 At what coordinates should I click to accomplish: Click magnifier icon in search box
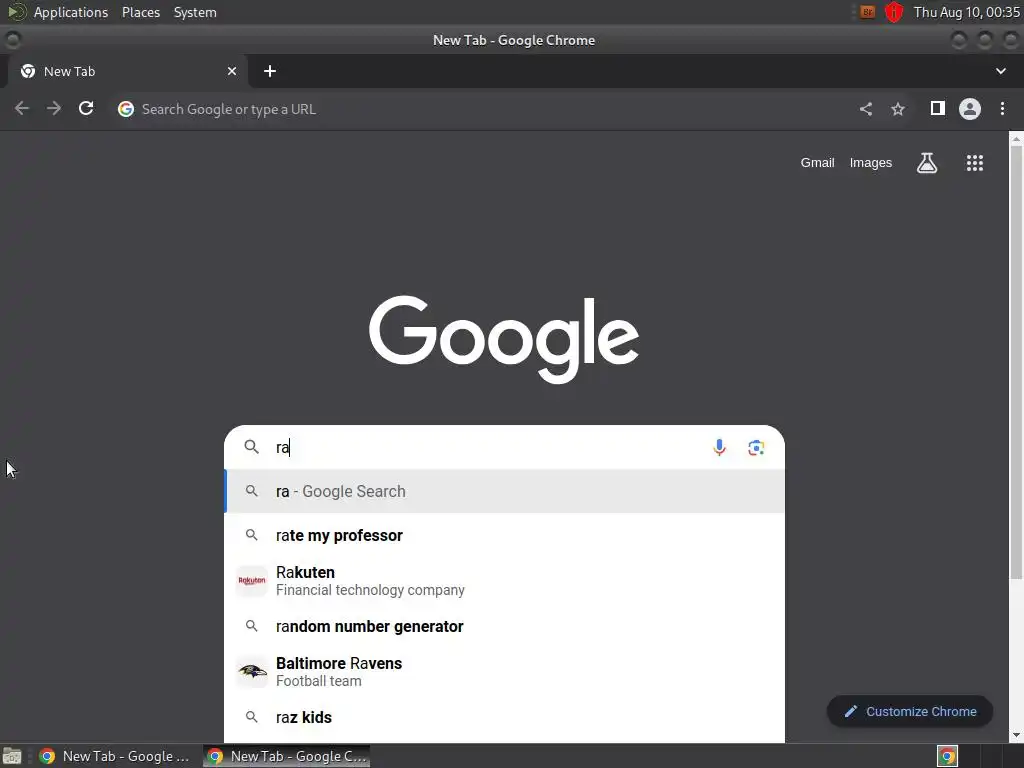251,447
